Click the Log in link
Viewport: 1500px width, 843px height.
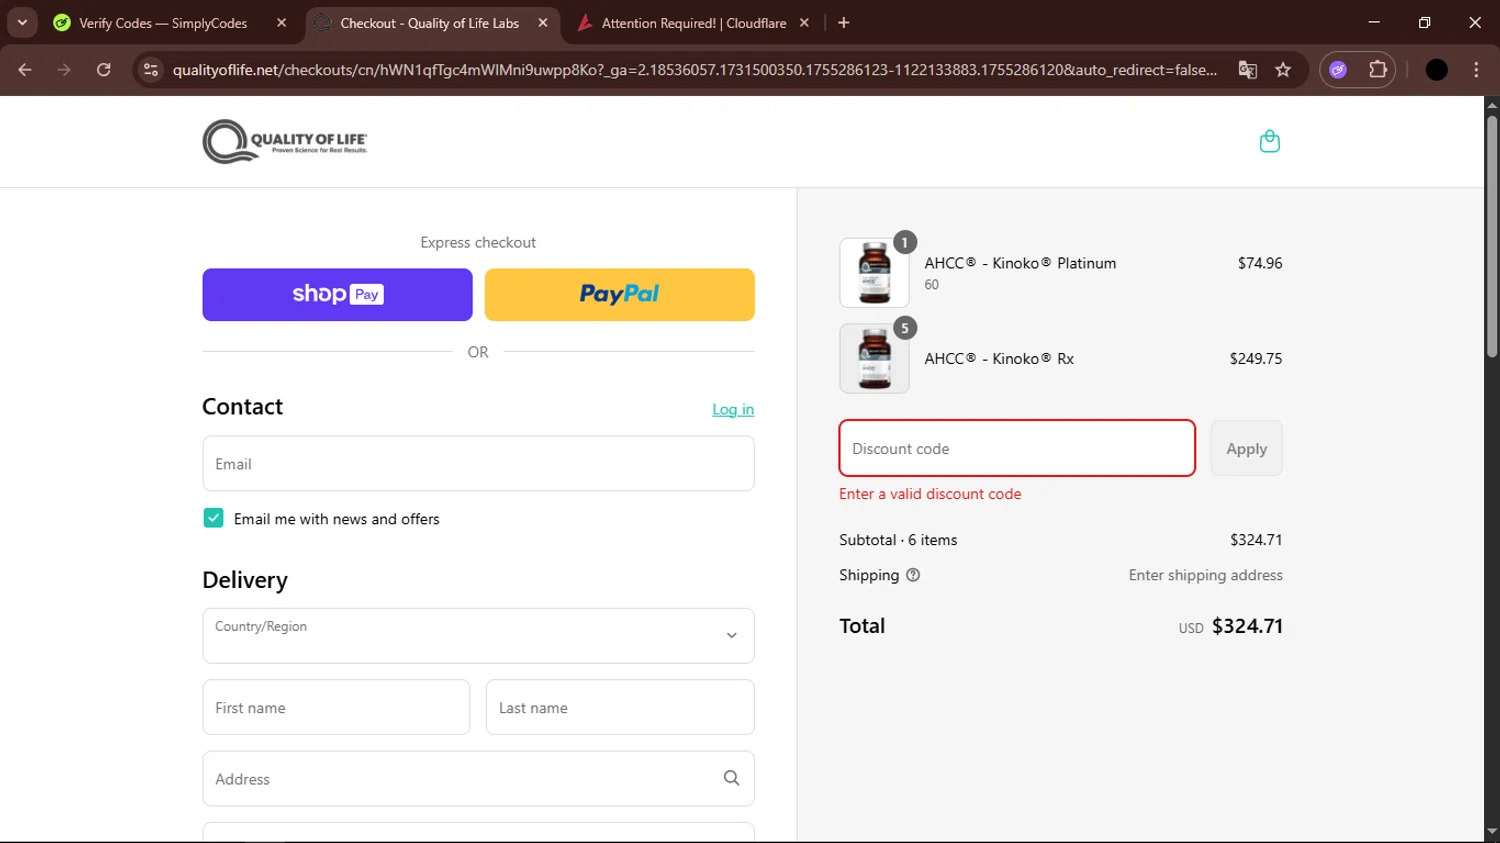tap(733, 409)
